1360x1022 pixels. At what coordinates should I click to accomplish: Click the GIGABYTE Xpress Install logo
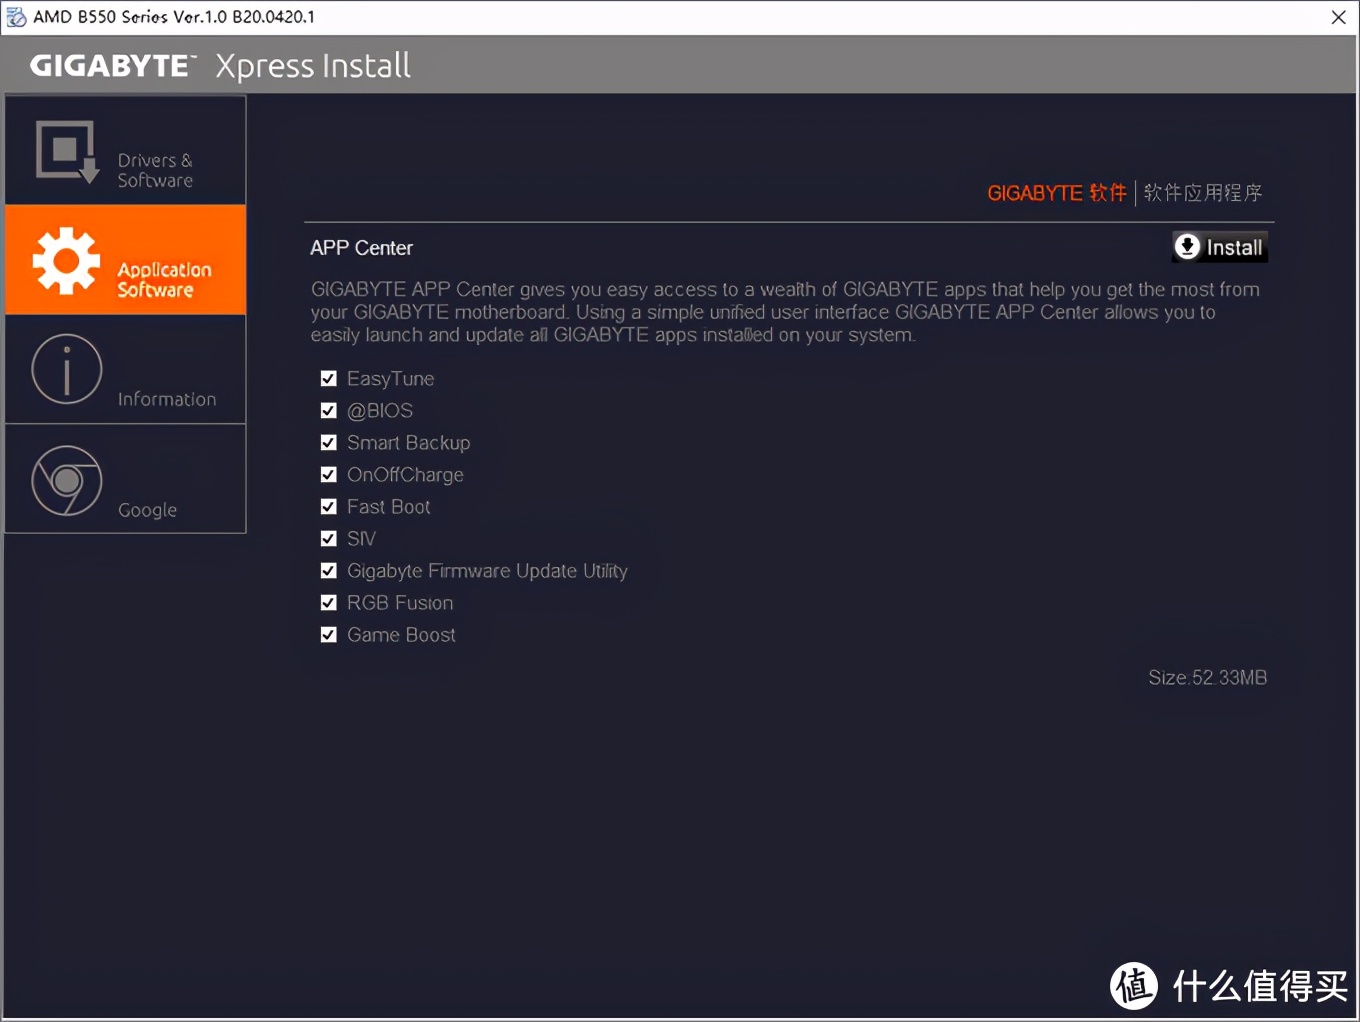click(220, 66)
